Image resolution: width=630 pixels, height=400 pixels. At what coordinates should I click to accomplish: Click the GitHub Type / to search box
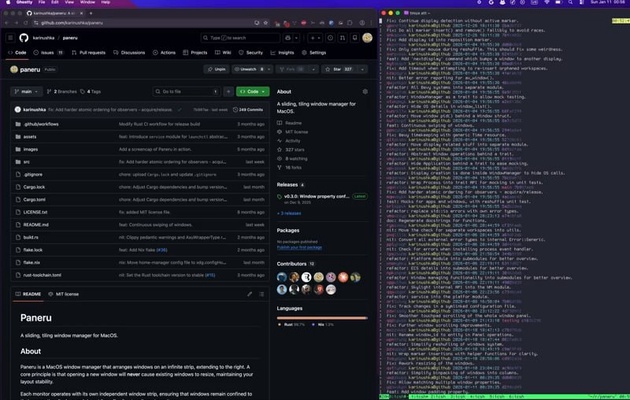pyautogui.click(x=240, y=38)
